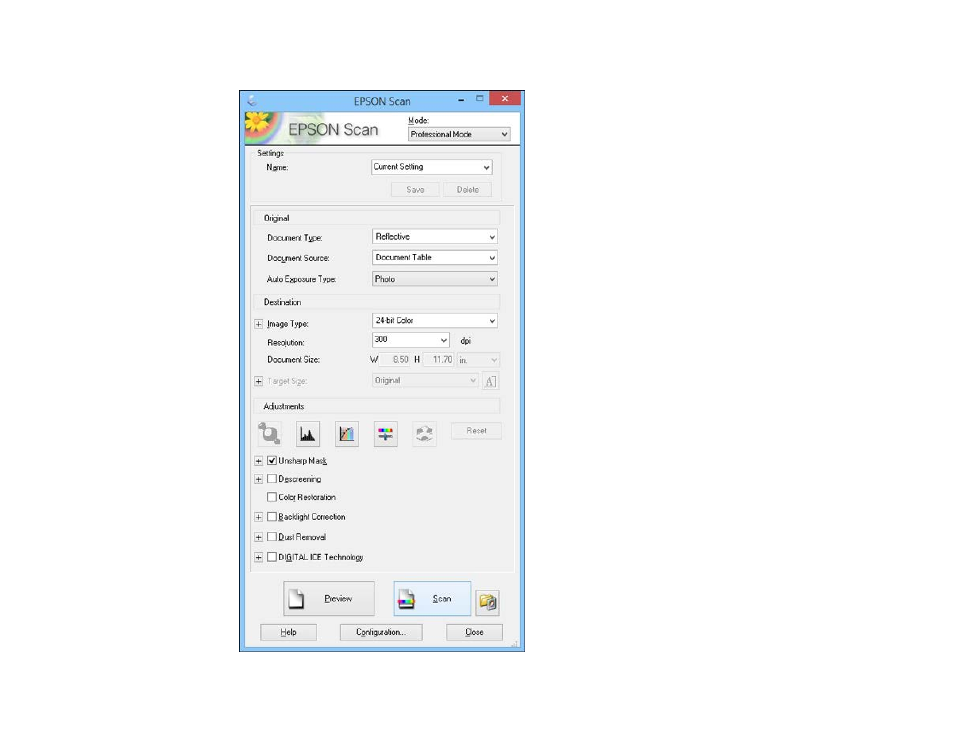This screenshot has height=738, width=954.
Task: Open the Image Adjustment tool
Action: (x=386, y=434)
